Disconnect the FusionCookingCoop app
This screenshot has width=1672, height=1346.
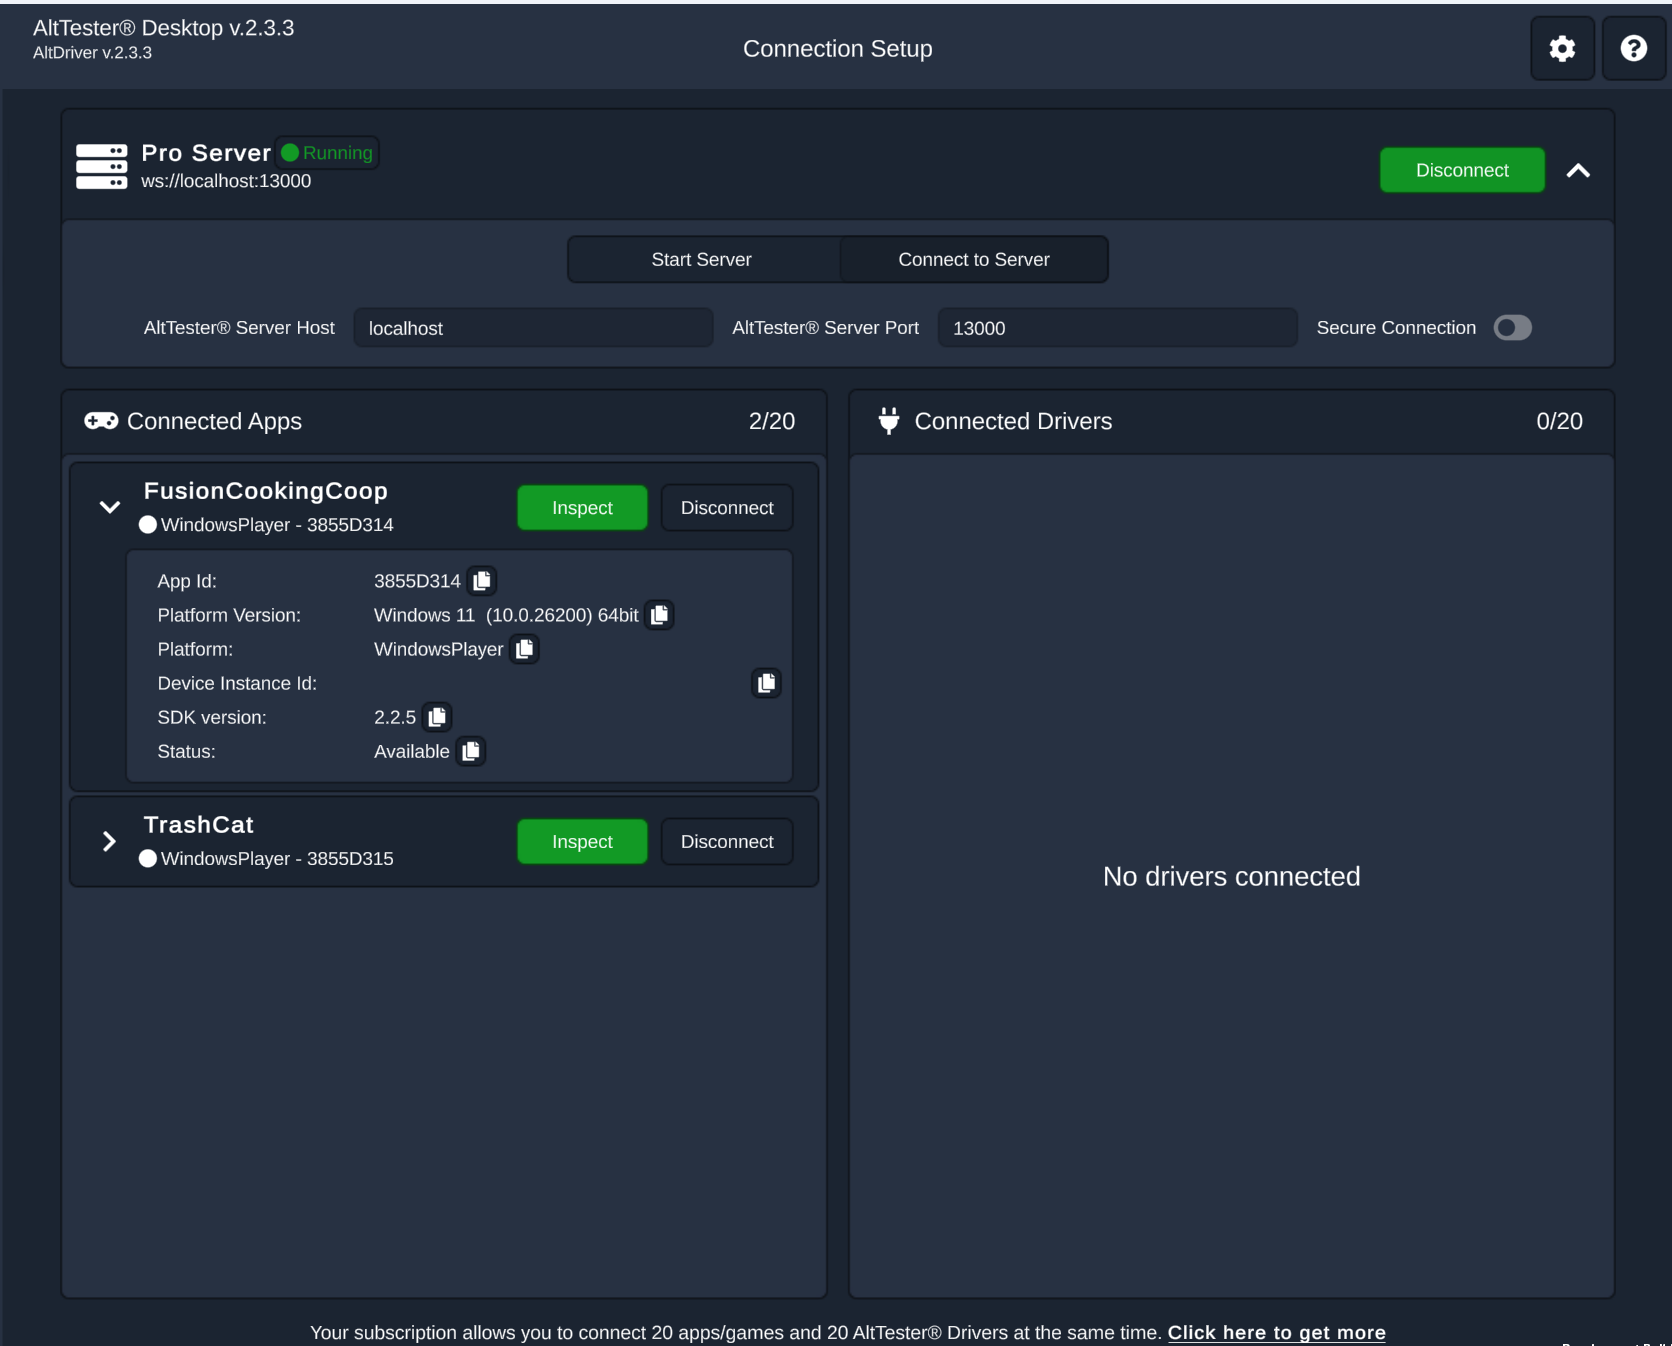point(727,508)
